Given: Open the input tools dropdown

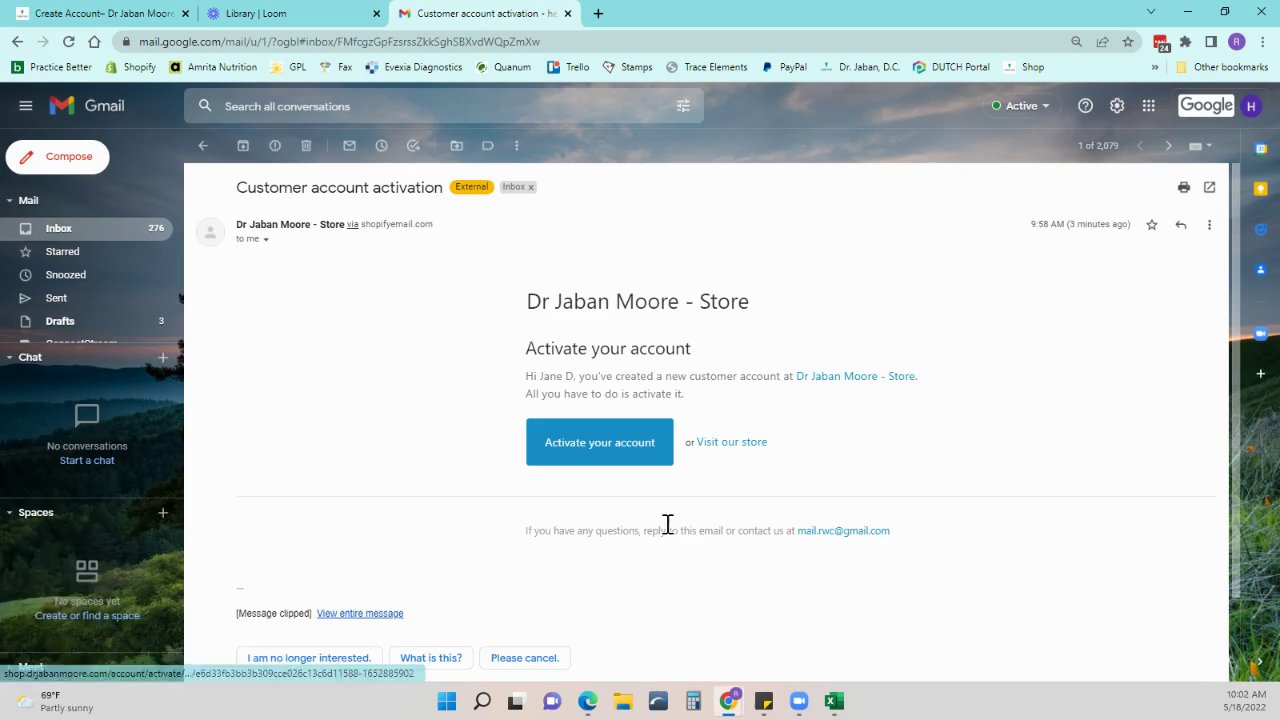Looking at the screenshot, I should point(1199,146).
